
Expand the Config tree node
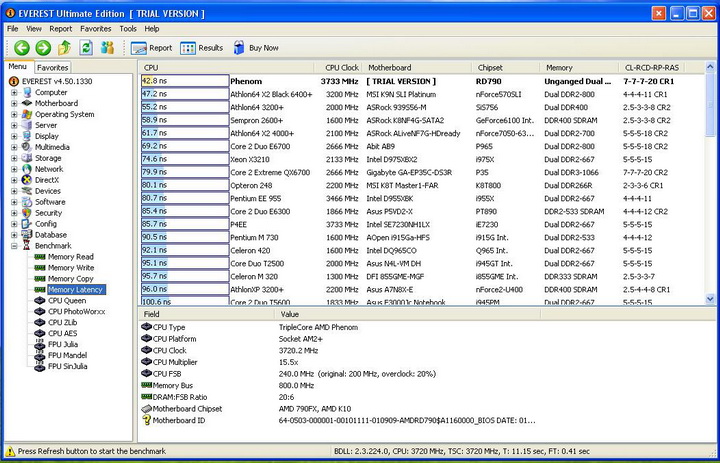pyautogui.click(x=14, y=224)
